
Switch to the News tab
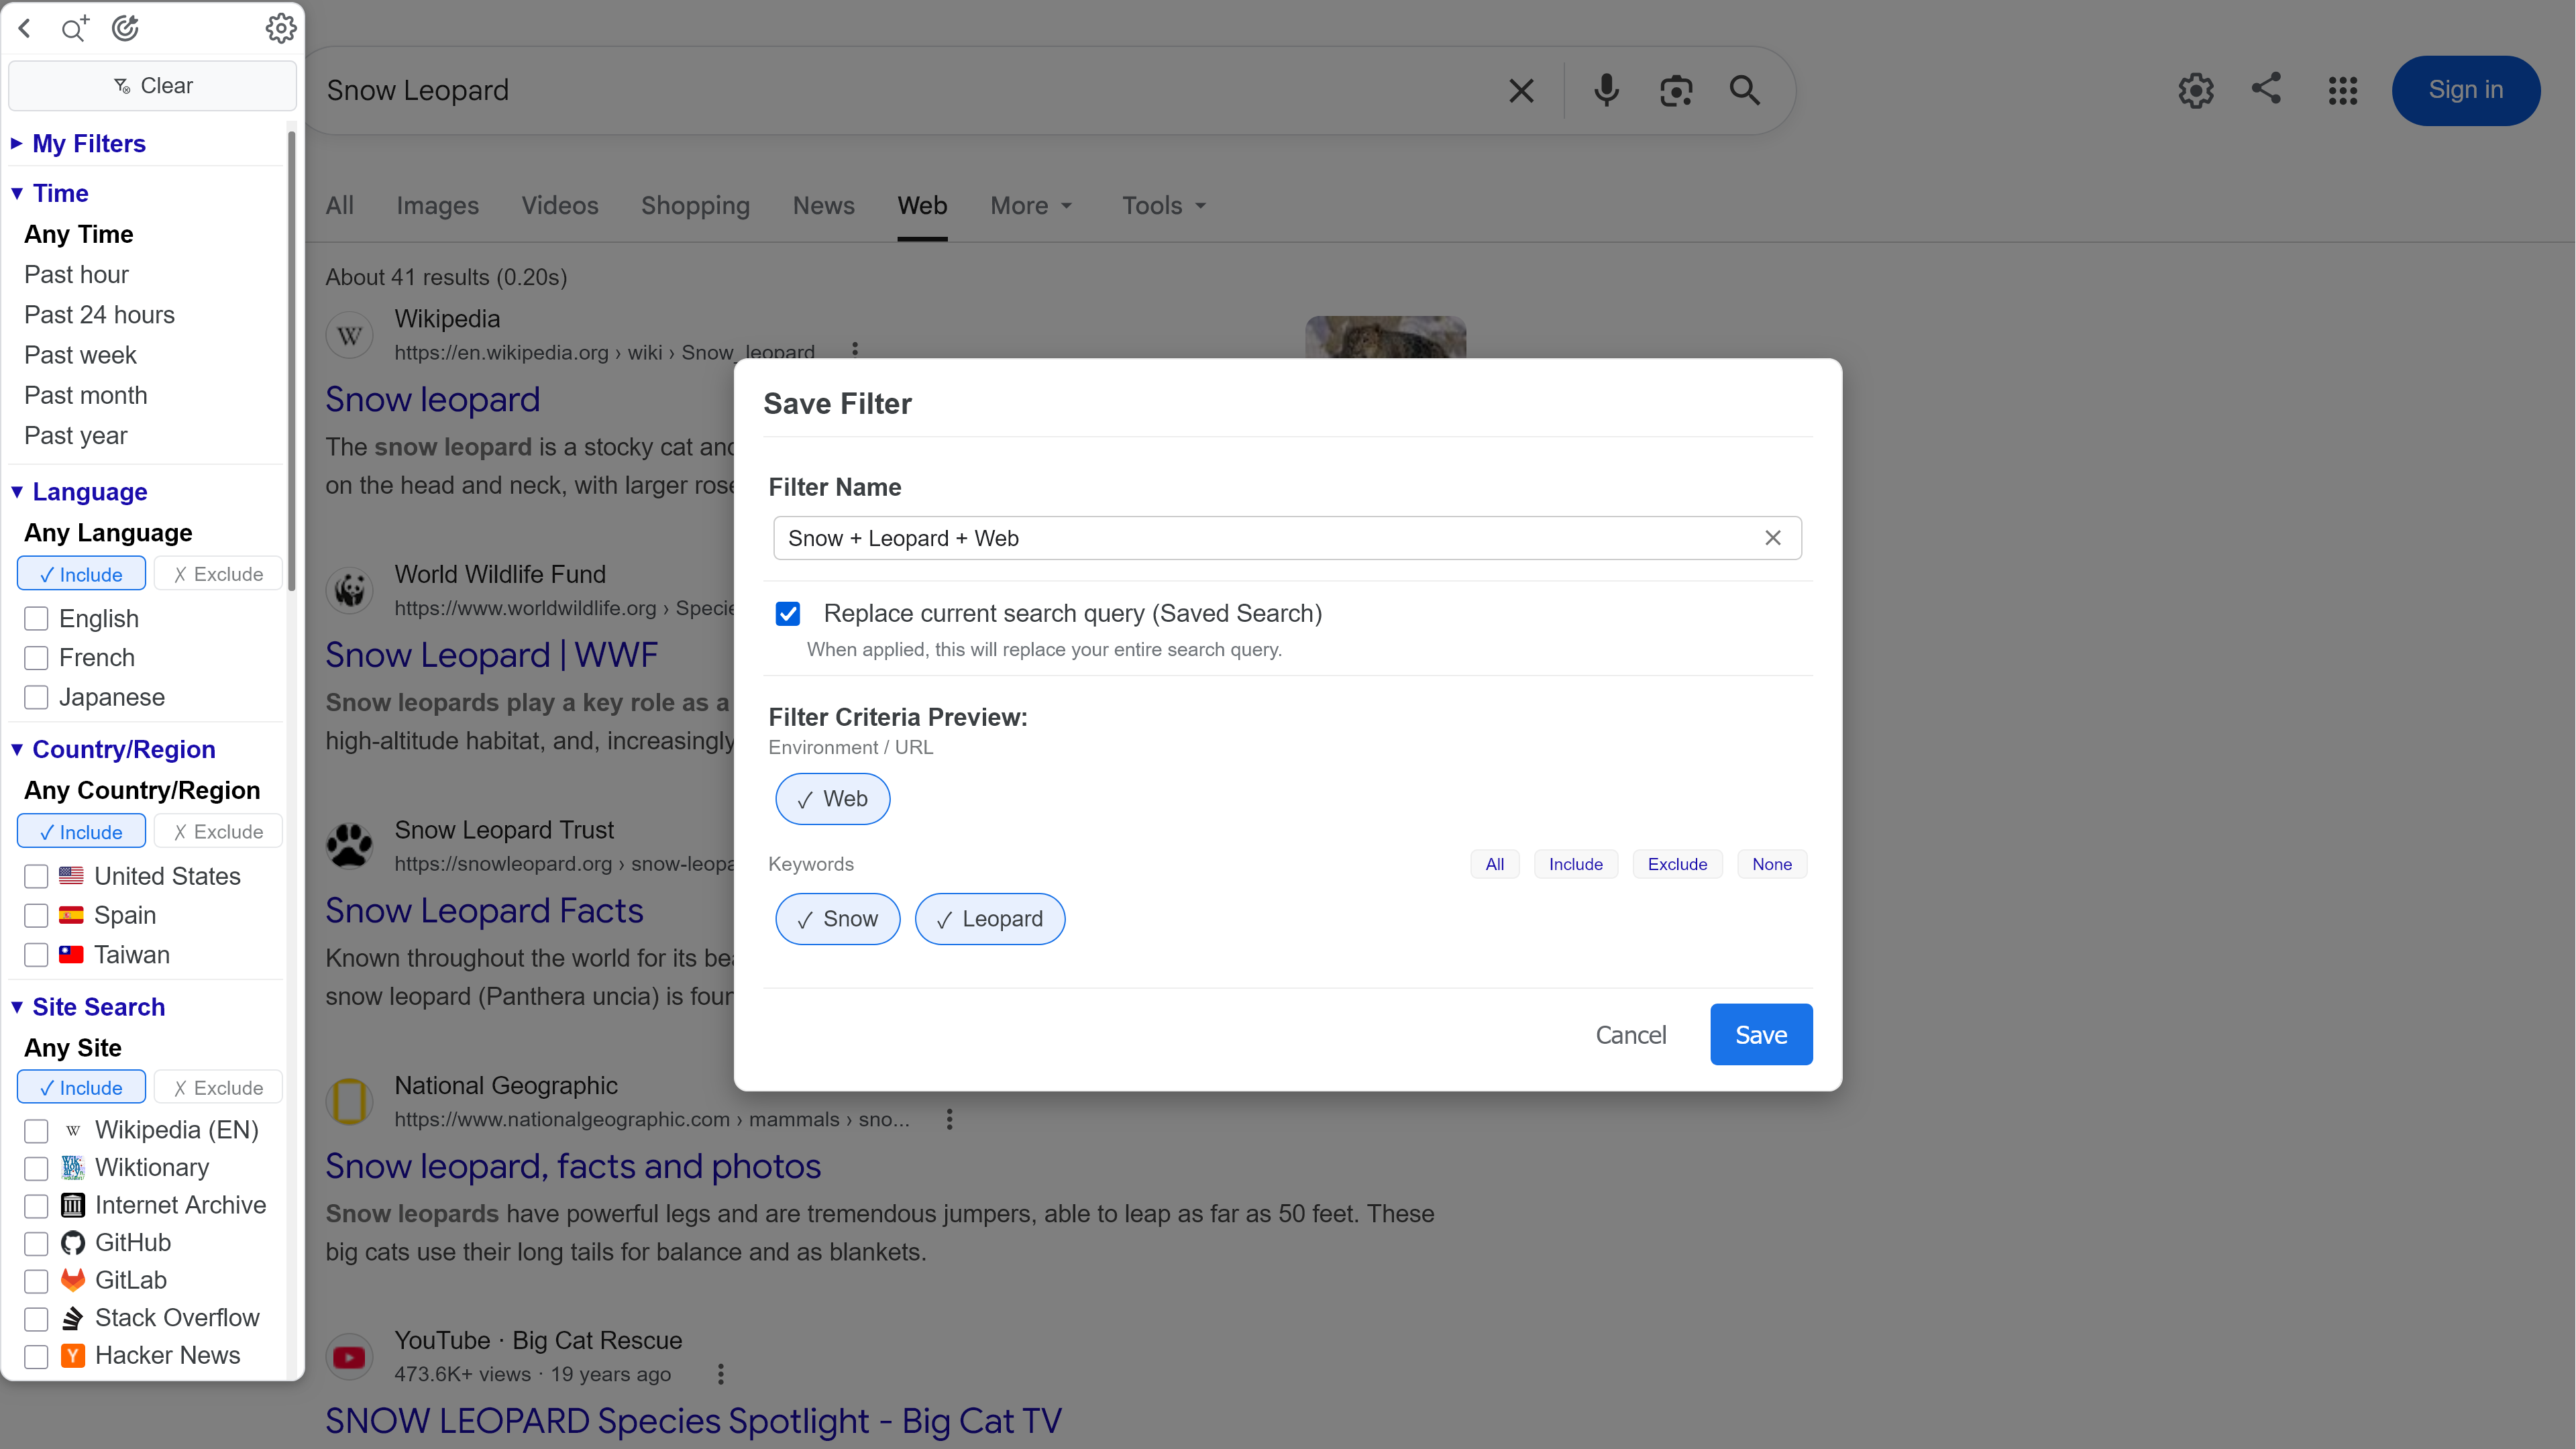pyautogui.click(x=823, y=206)
